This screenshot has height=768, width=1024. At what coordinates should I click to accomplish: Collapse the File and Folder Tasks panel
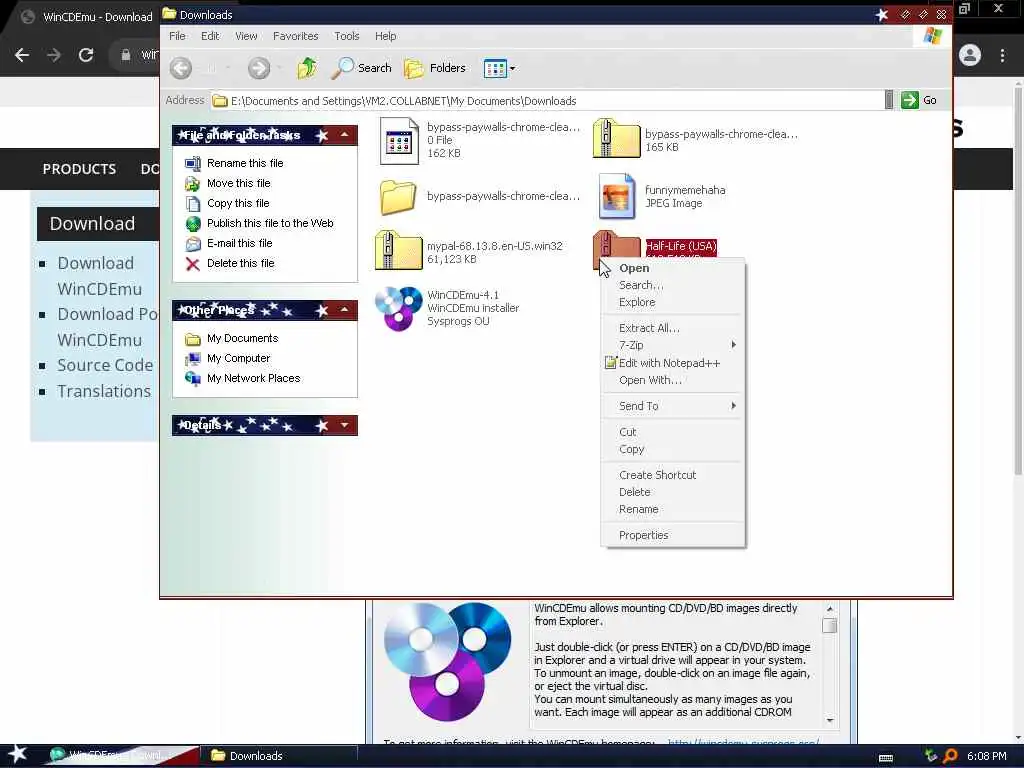pyautogui.click(x=345, y=135)
